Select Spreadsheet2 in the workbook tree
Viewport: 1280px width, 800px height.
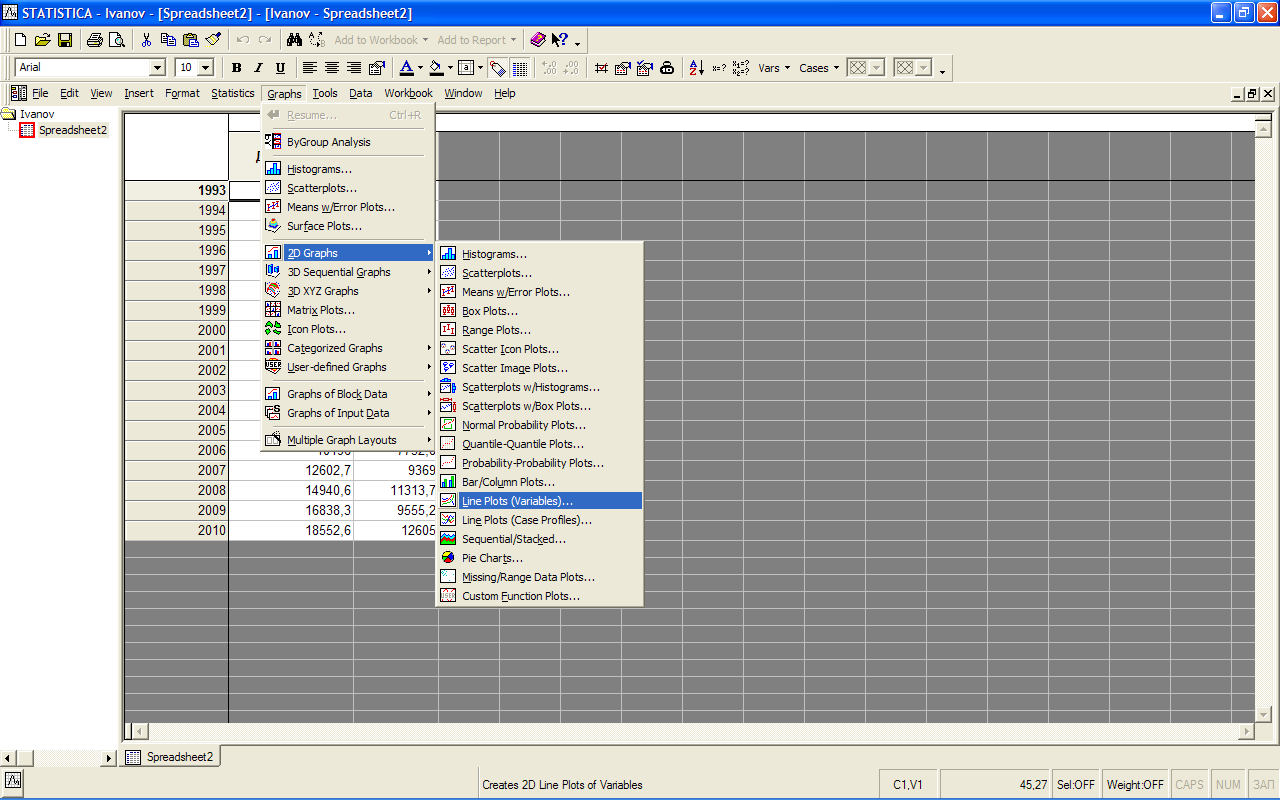(72, 130)
